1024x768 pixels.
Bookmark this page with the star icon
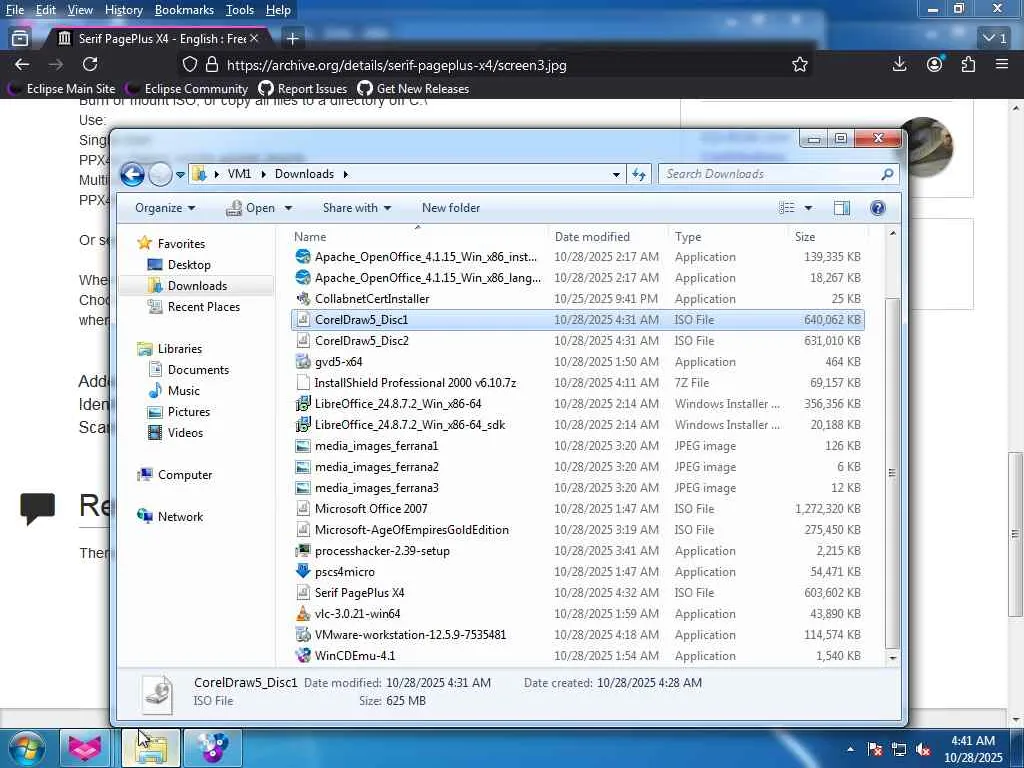[x=800, y=65]
